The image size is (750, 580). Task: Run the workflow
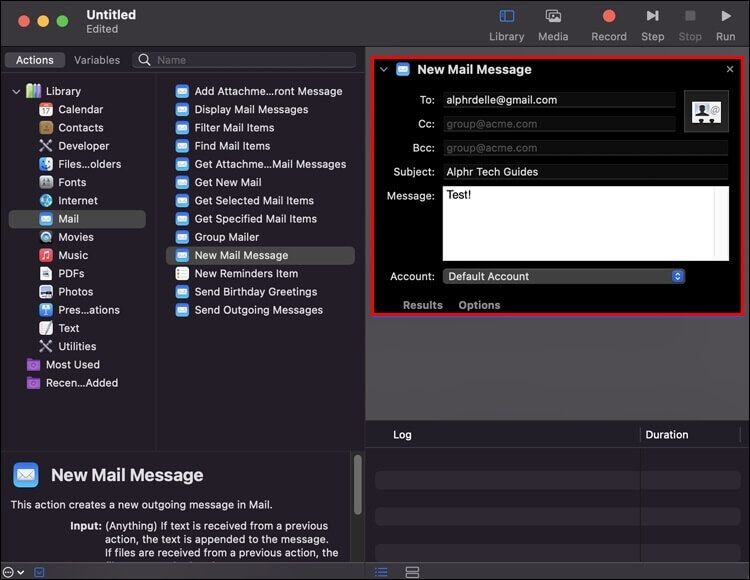click(725, 25)
